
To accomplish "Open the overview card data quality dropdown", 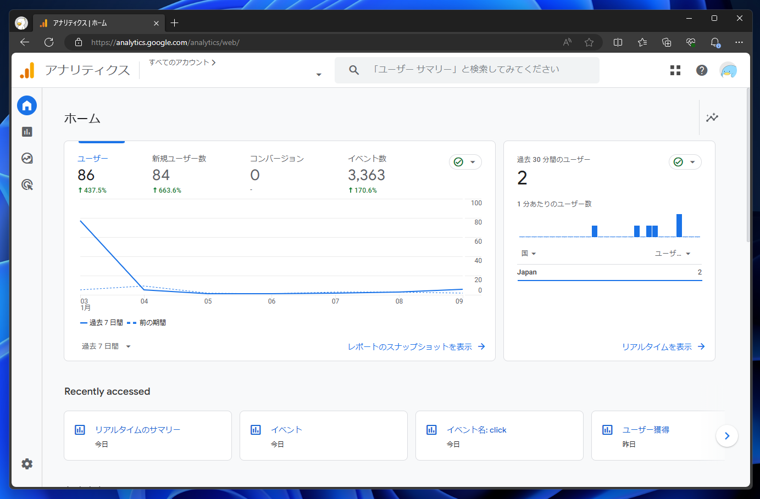I will point(465,162).
